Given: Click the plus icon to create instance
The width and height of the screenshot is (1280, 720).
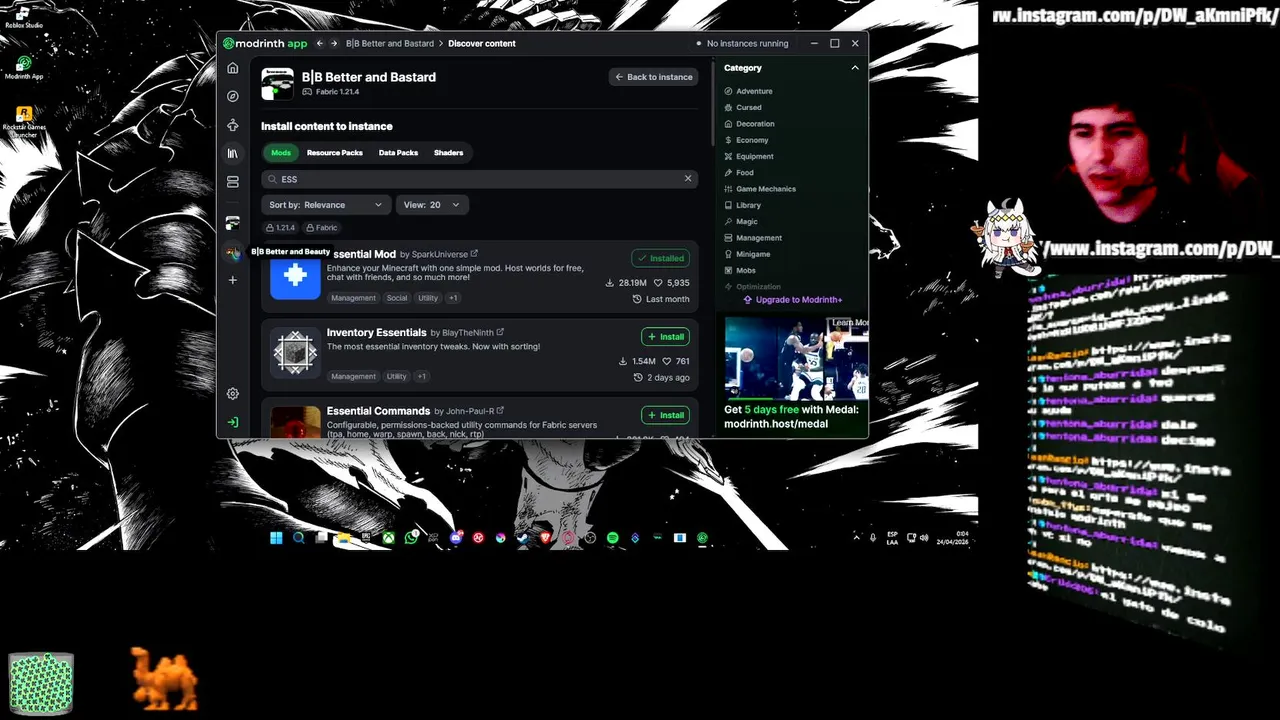Looking at the screenshot, I should [x=233, y=280].
